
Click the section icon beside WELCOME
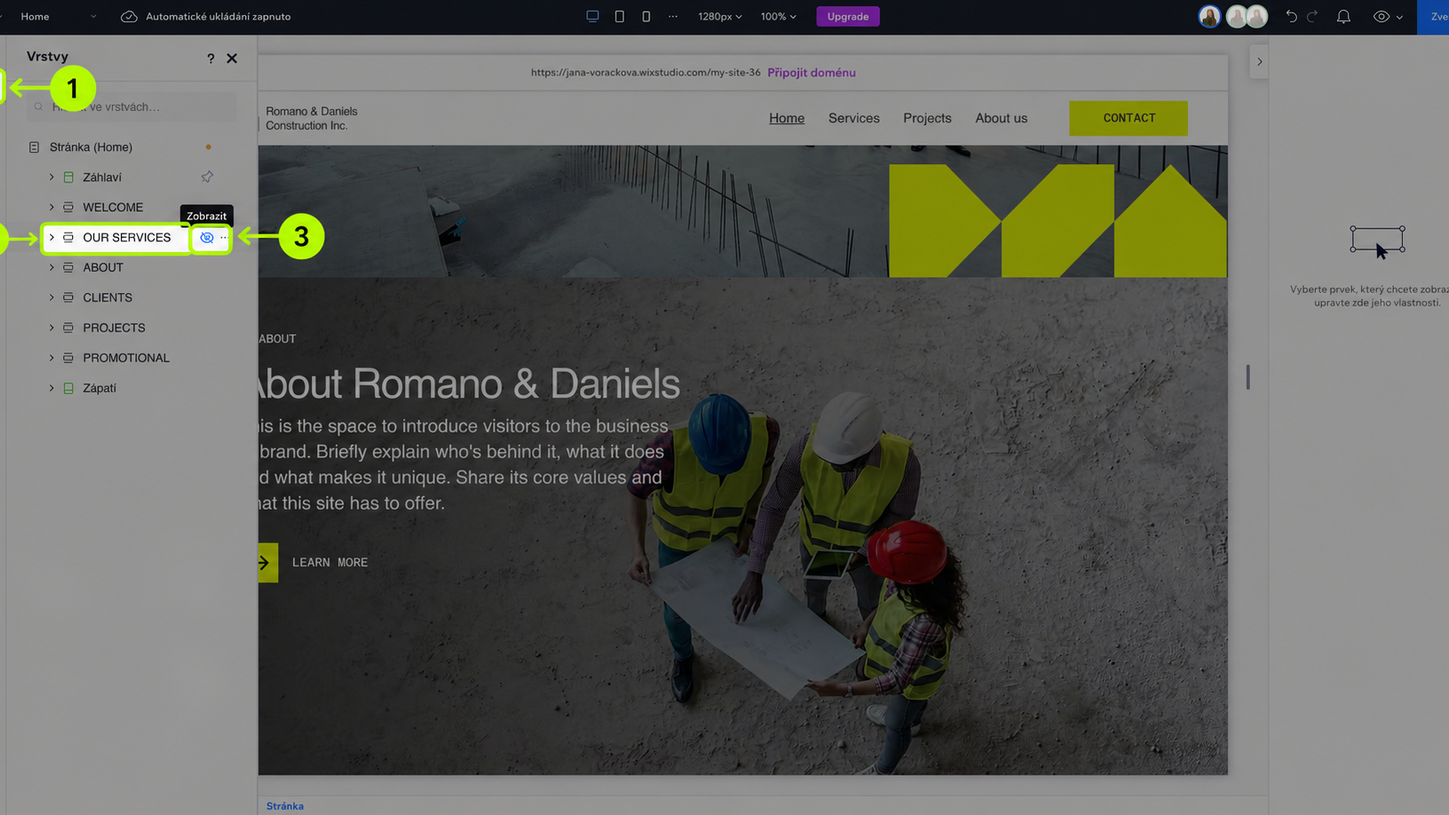68,207
